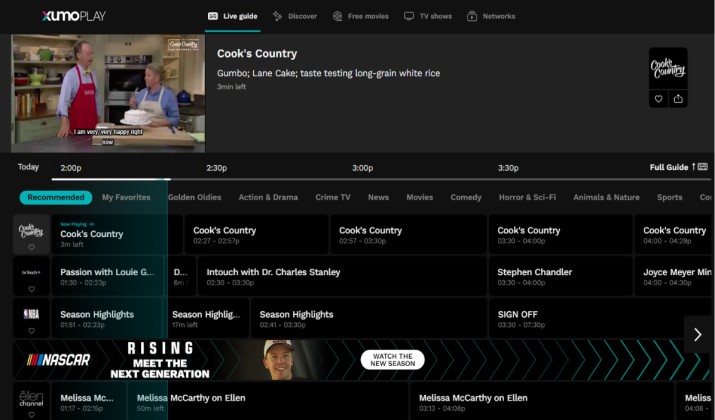Click the 3:00p time marker
The width and height of the screenshot is (715, 420).
[x=363, y=168]
